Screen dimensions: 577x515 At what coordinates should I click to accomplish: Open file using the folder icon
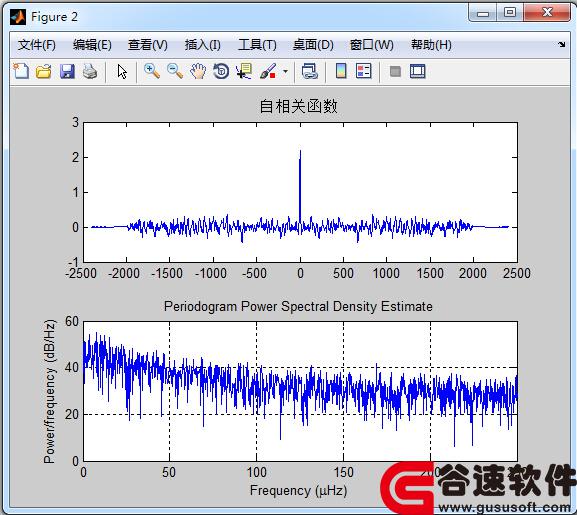pos(44,71)
